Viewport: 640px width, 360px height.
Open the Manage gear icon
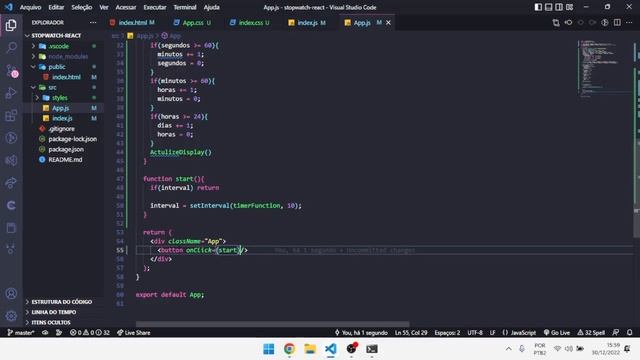coord(11,316)
